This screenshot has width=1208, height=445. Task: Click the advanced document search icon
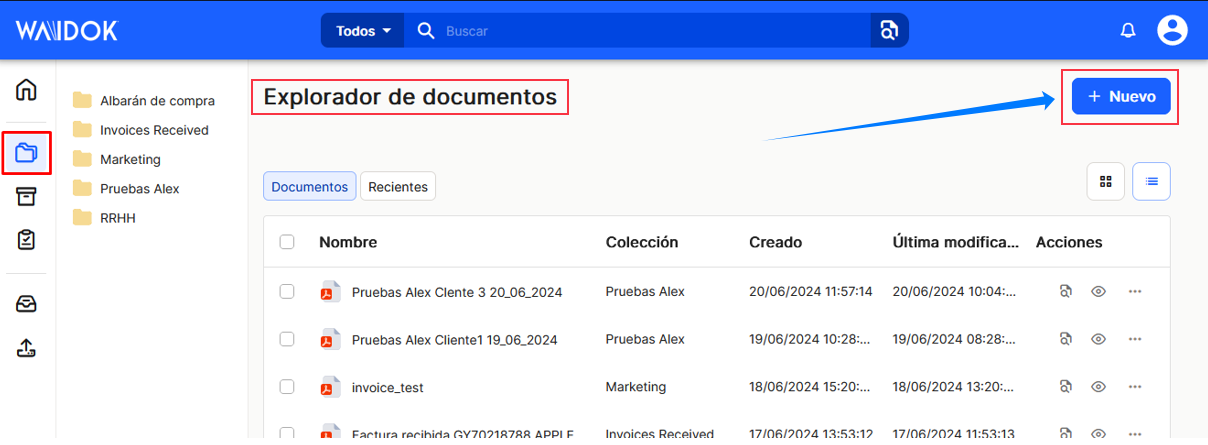(x=889, y=31)
